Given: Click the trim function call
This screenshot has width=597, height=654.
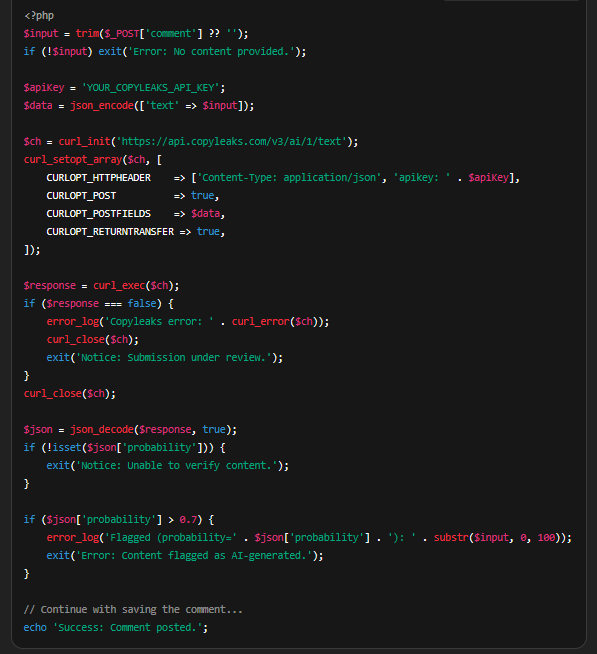Looking at the screenshot, I should tap(87, 33).
